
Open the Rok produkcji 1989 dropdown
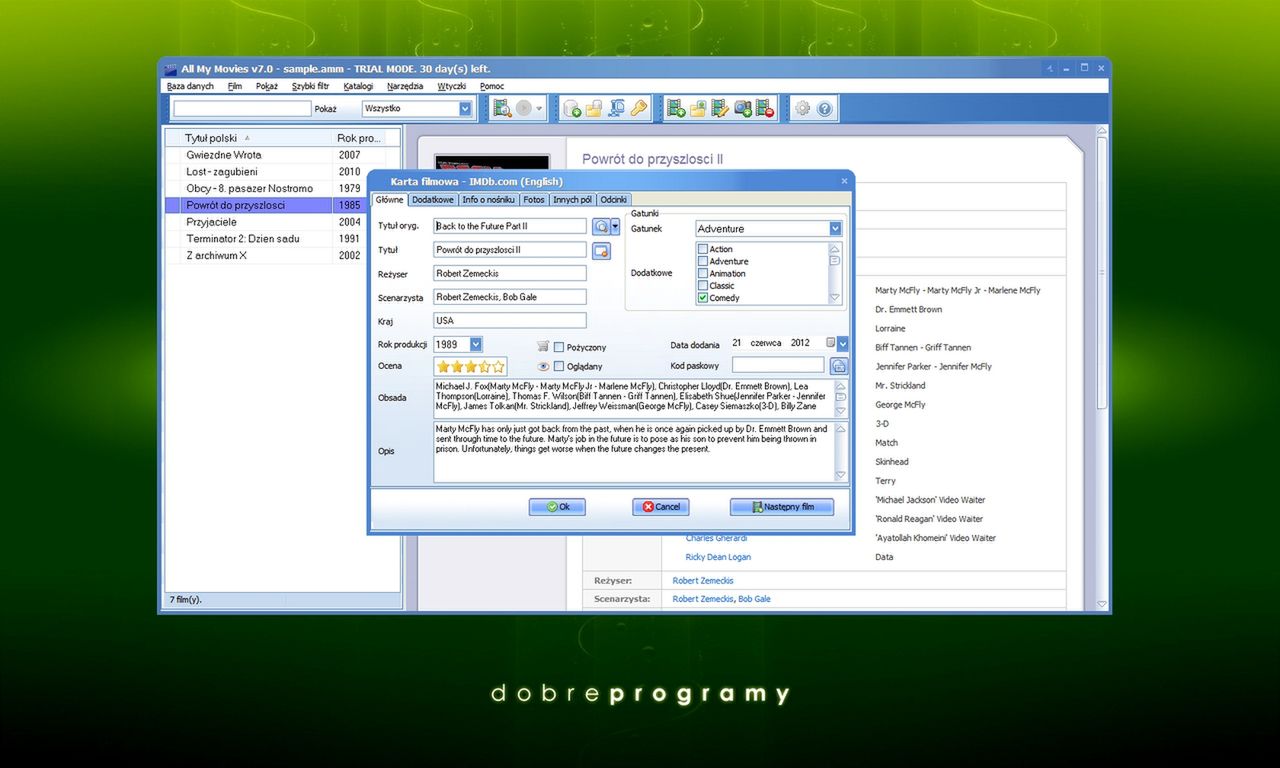click(x=476, y=344)
